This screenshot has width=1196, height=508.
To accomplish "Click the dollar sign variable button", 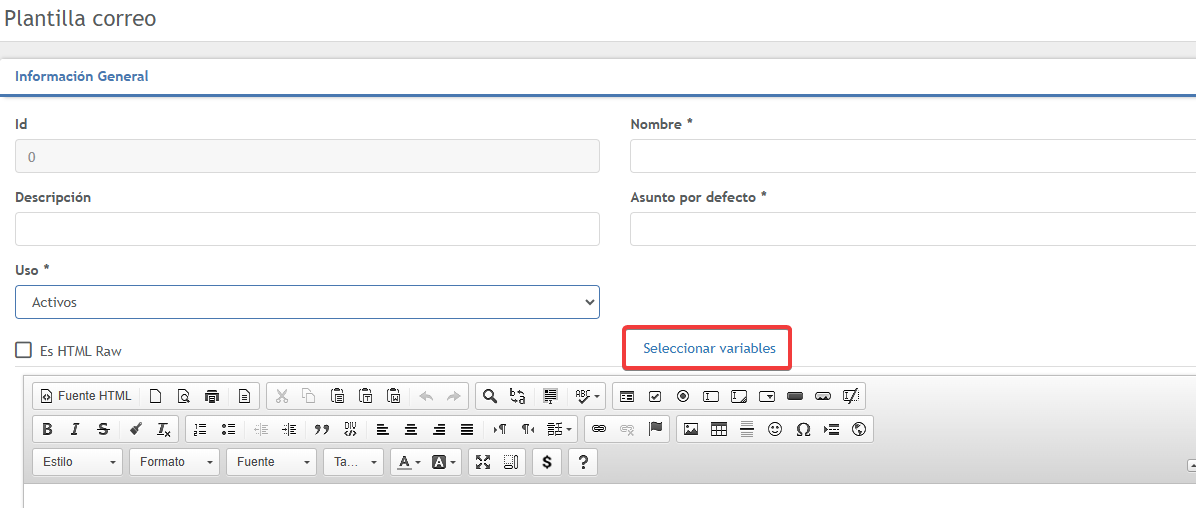I will (x=547, y=462).
